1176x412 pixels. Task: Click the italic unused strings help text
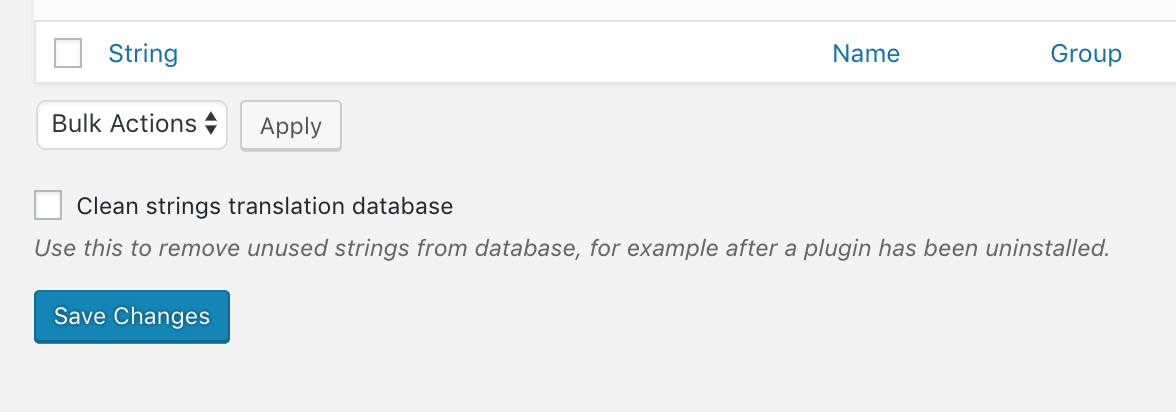tap(572, 248)
